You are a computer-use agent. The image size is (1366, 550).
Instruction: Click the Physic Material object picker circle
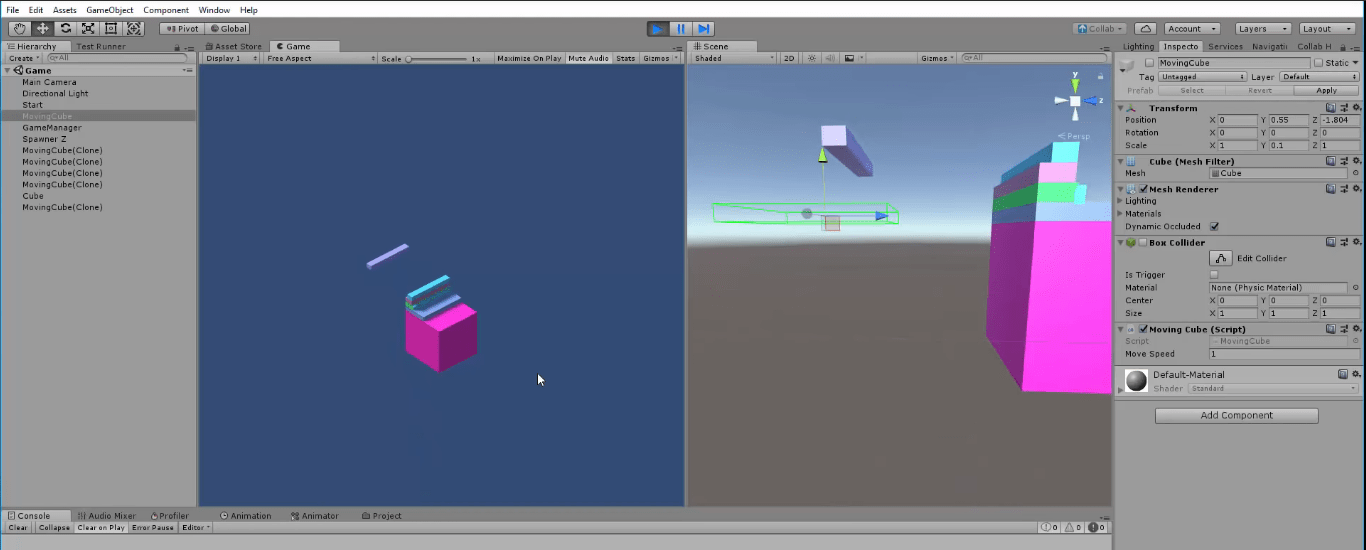pyautogui.click(x=1355, y=288)
